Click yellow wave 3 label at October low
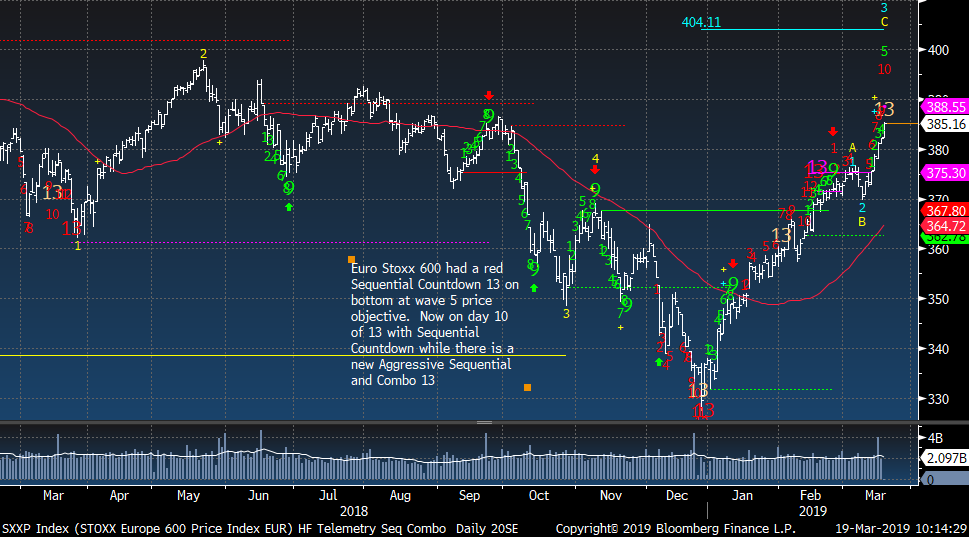The width and height of the screenshot is (969, 537). (x=566, y=314)
